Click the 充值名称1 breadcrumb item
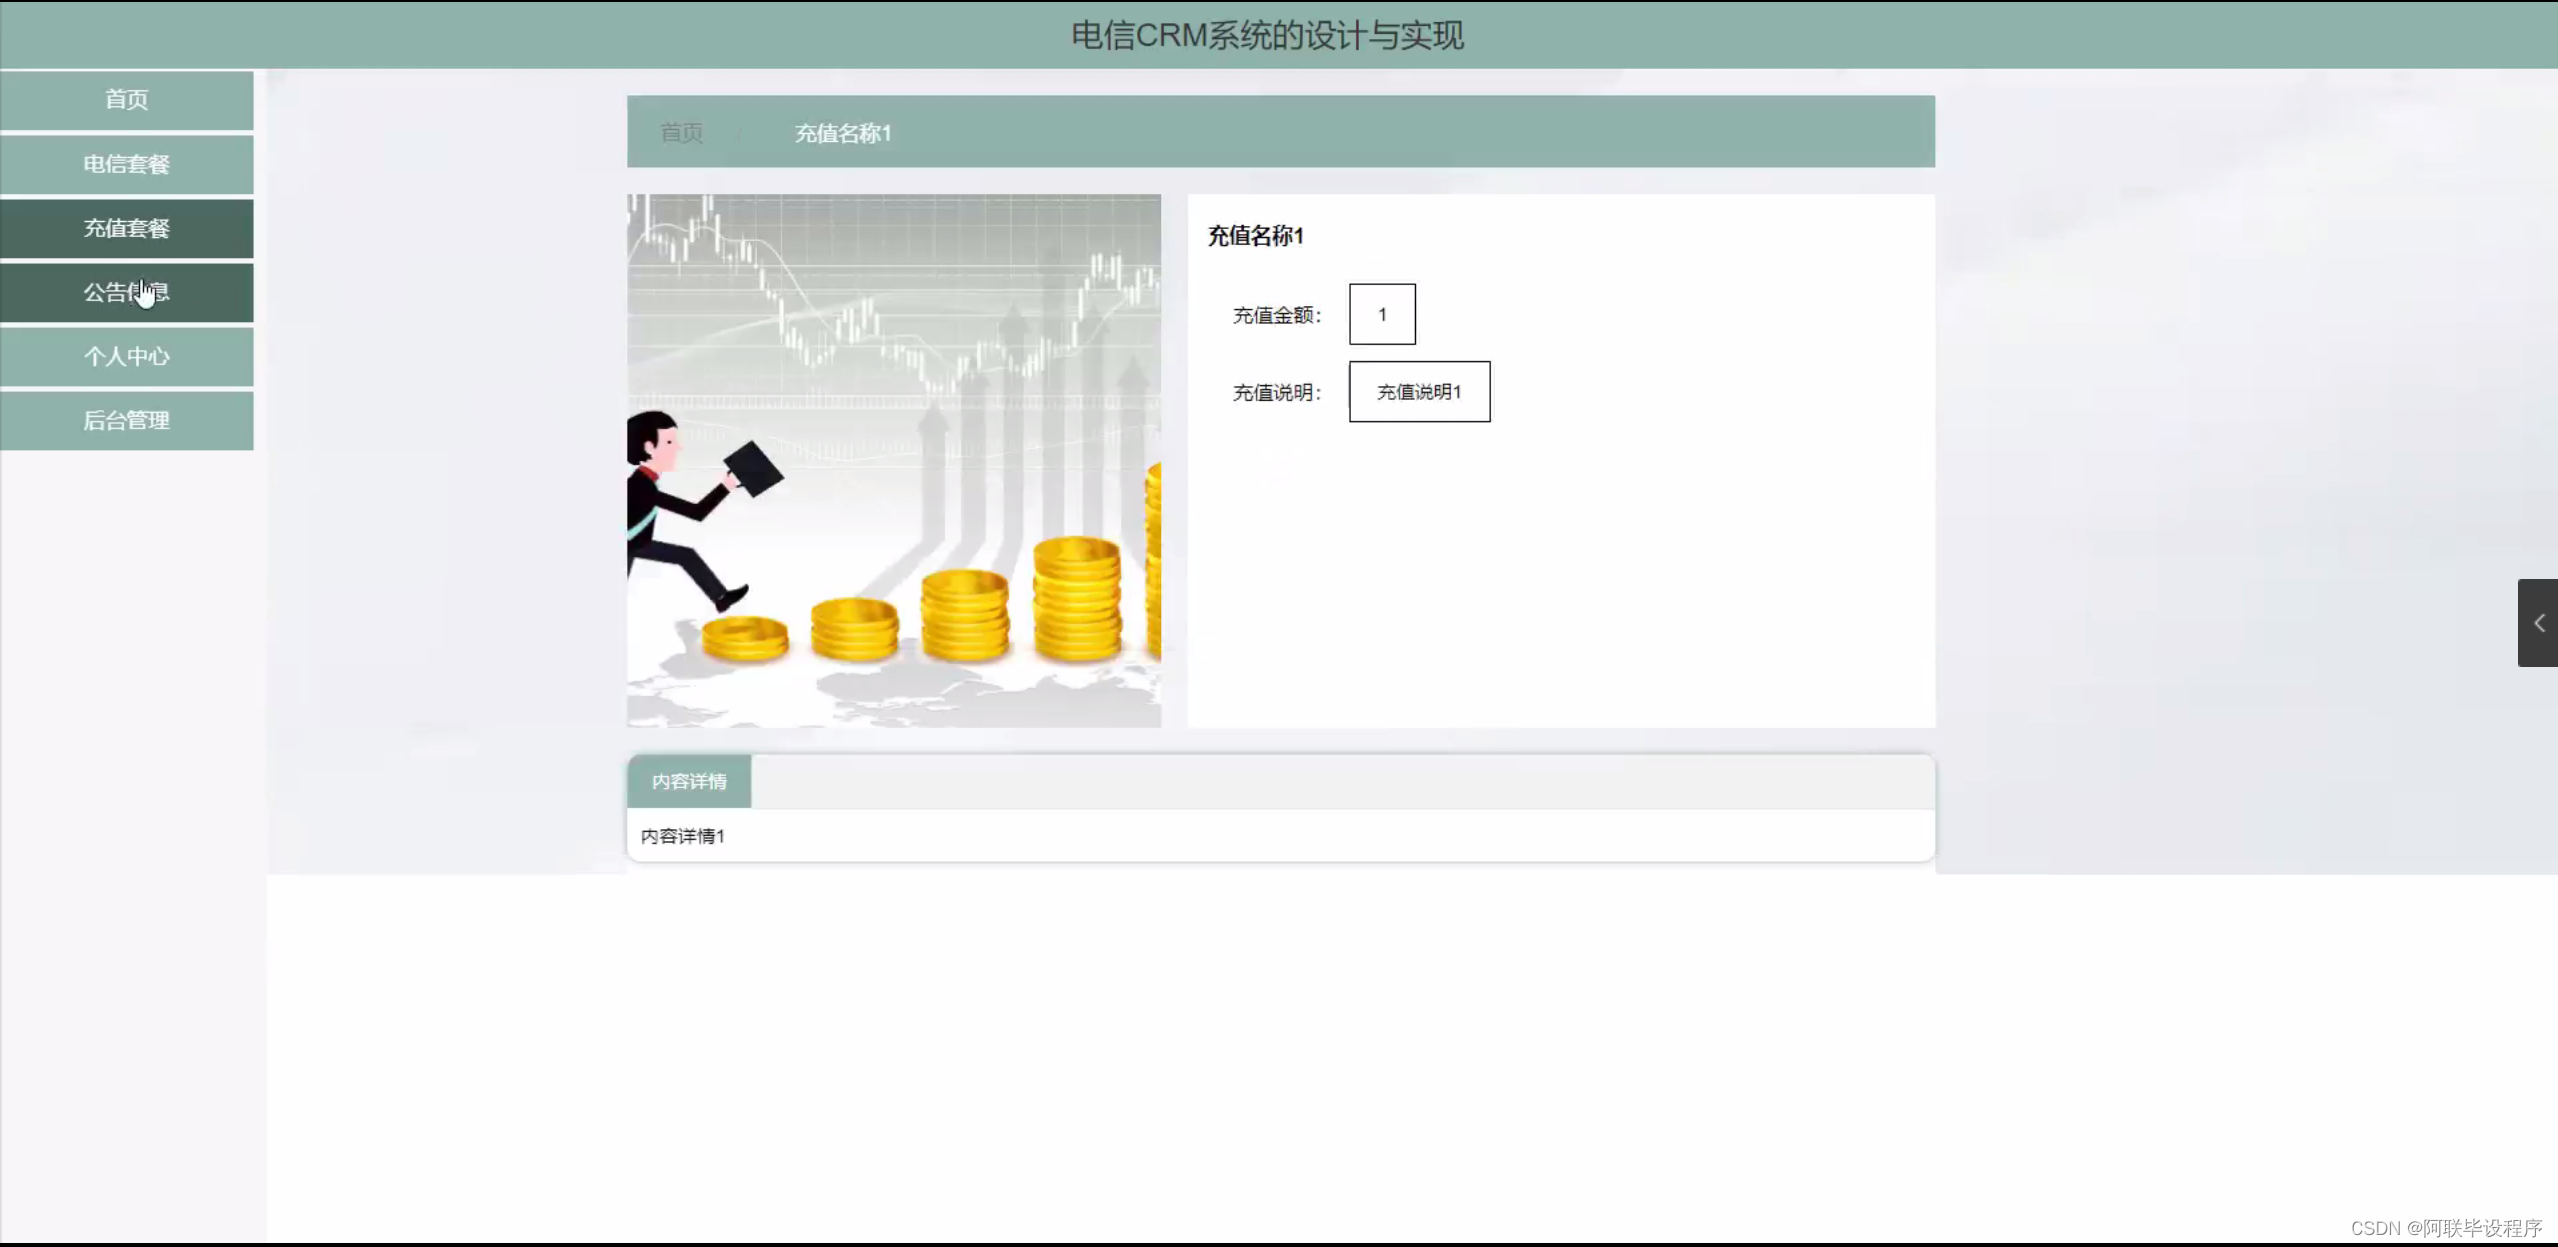2558x1247 pixels. [x=842, y=133]
